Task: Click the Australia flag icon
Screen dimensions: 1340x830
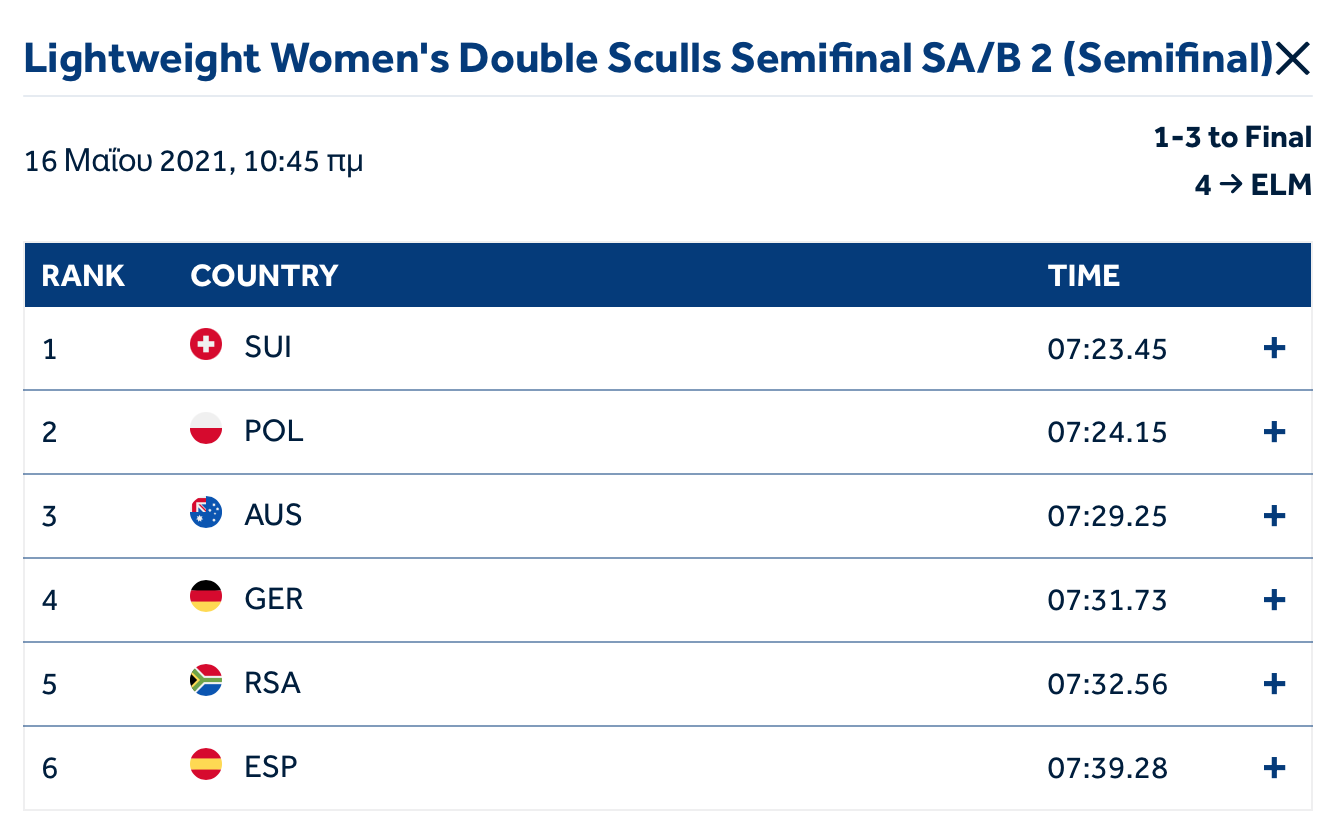Action: 206,514
